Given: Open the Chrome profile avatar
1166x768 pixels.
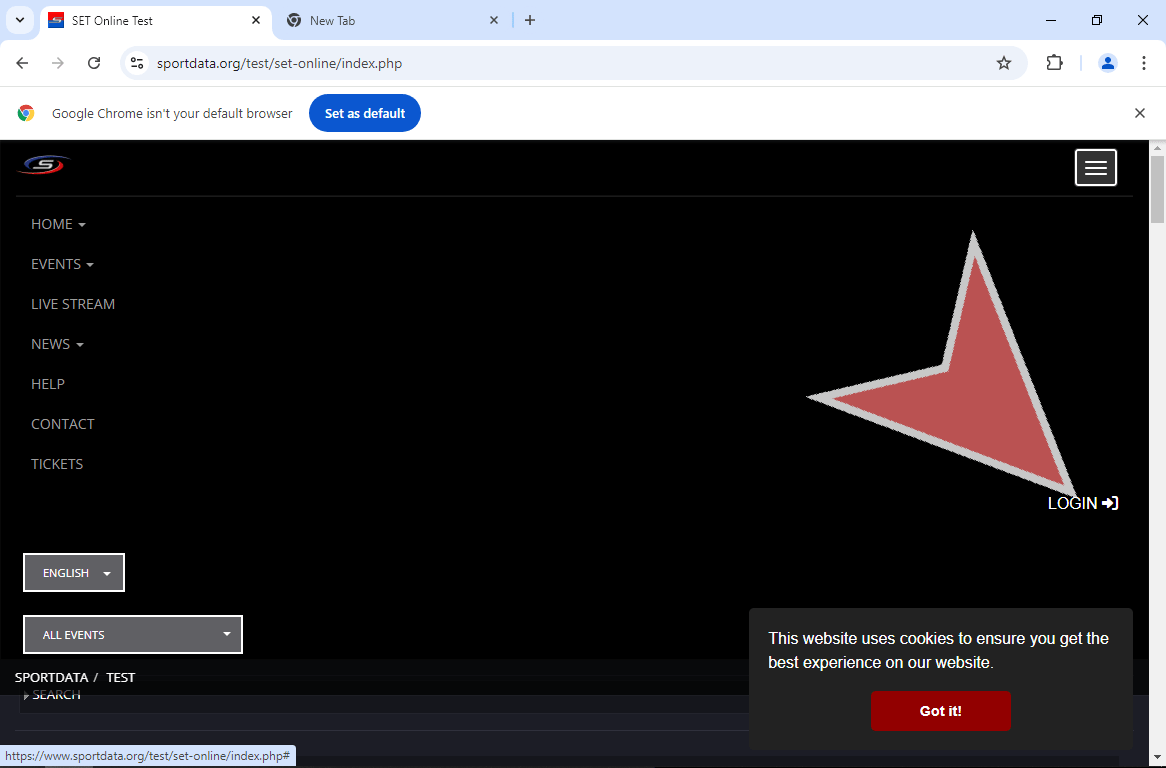Looking at the screenshot, I should point(1107,63).
